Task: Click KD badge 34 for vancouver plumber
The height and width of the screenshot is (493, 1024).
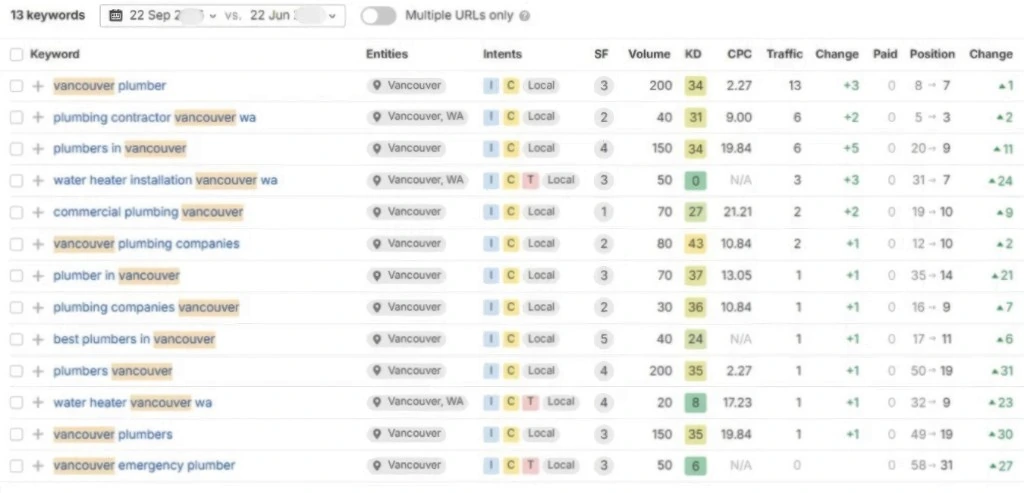Action: coord(696,86)
